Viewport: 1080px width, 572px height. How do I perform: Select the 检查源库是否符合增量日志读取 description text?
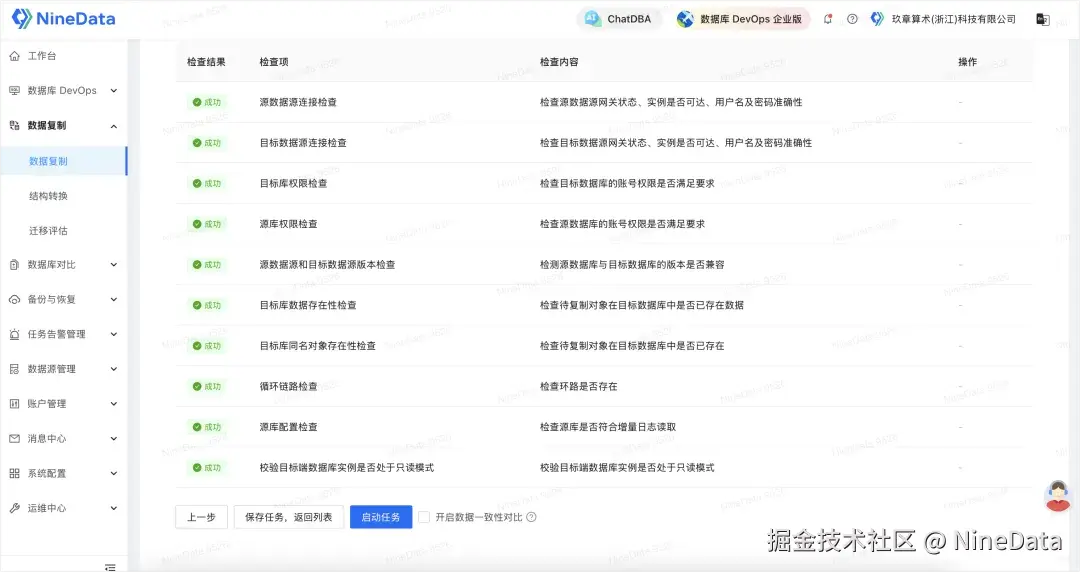click(608, 427)
